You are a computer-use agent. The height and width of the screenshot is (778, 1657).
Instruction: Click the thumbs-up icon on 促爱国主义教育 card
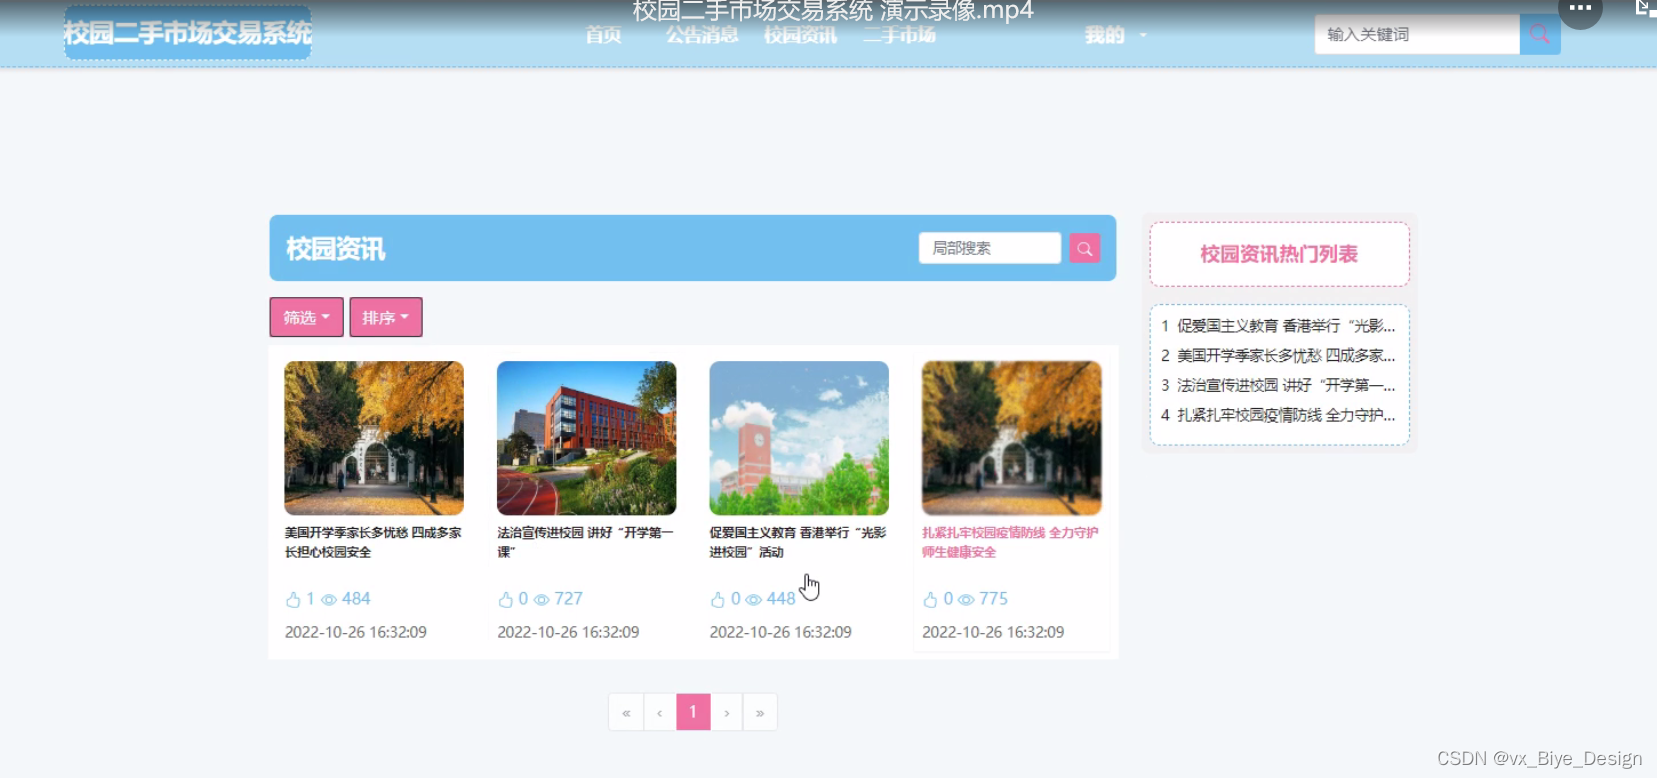coord(717,599)
